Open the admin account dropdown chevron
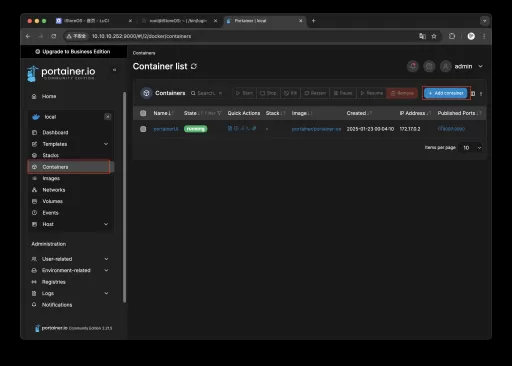 click(480, 66)
